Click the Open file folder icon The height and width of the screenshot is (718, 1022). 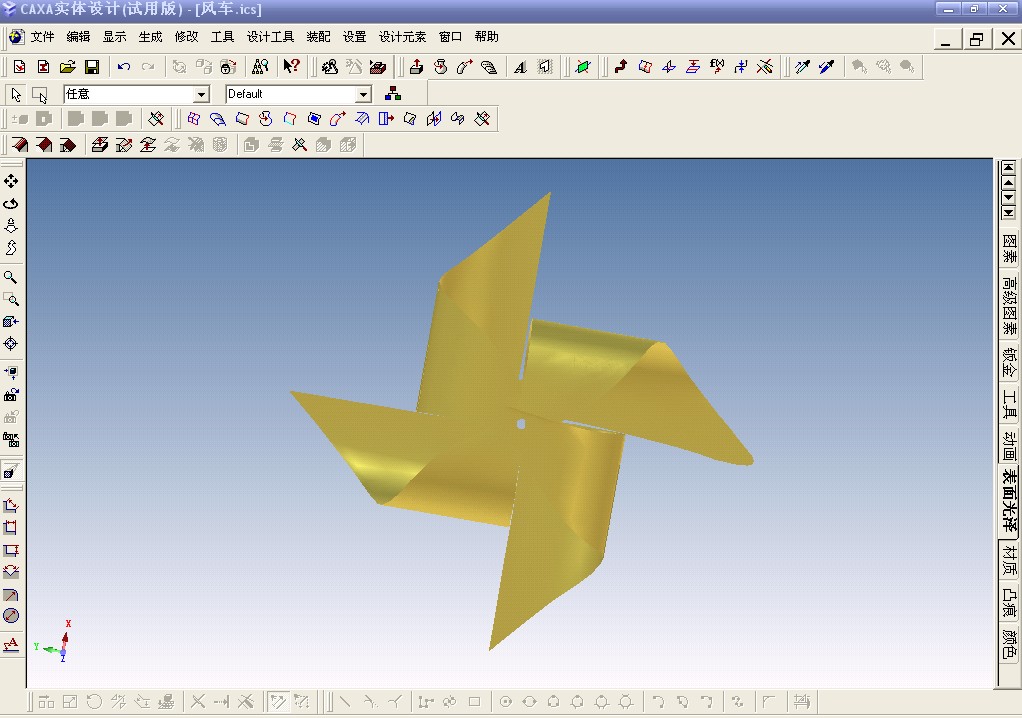coord(68,66)
